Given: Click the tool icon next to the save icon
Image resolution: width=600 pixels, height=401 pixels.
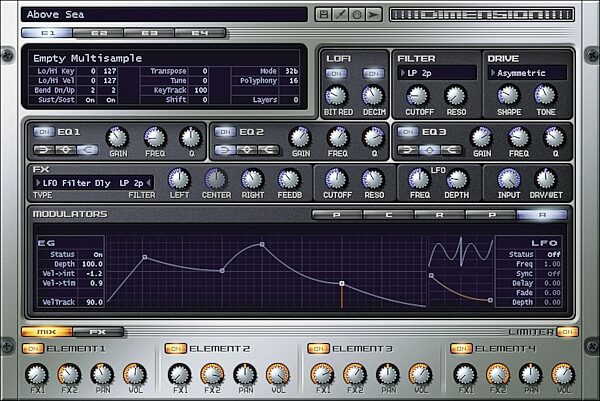Looking at the screenshot, I should point(340,15).
